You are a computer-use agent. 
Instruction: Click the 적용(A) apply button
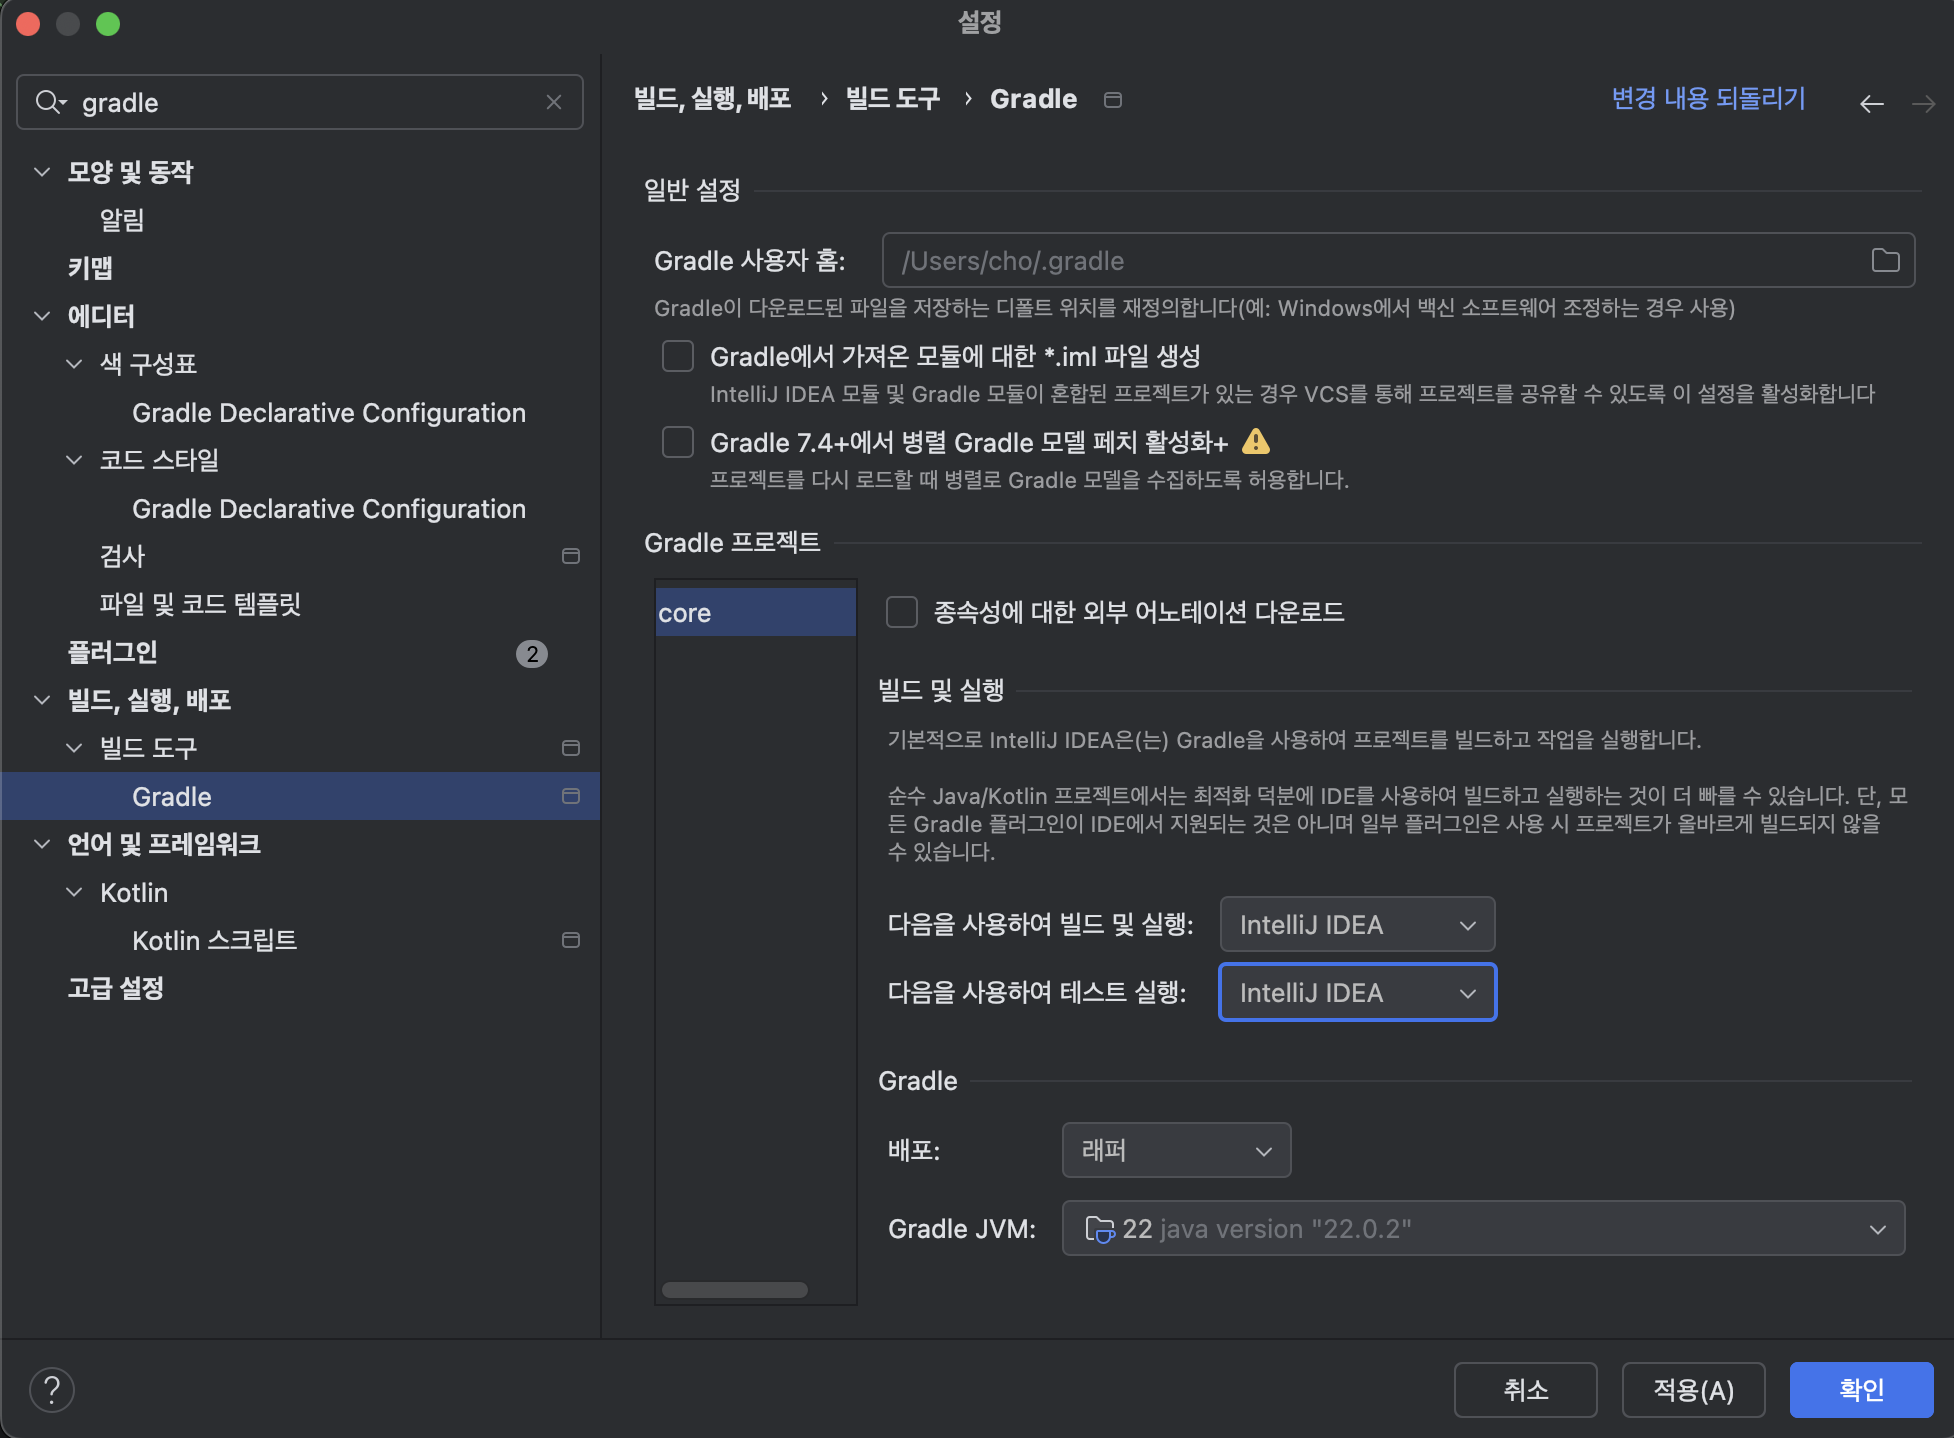pyautogui.click(x=1693, y=1390)
